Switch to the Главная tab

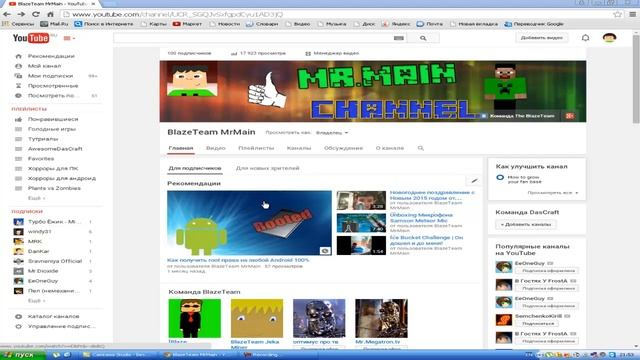point(181,148)
